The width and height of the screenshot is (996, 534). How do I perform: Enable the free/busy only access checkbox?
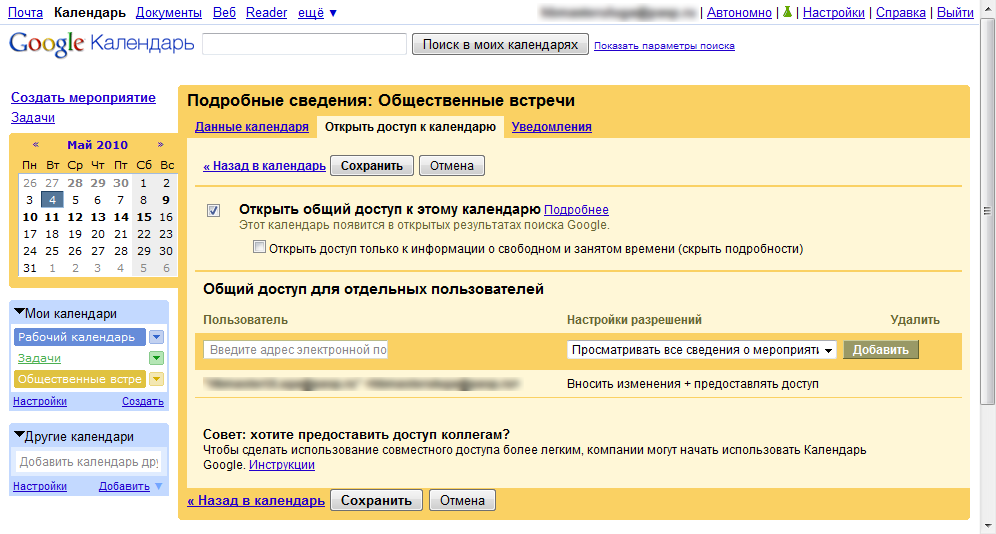coord(260,248)
